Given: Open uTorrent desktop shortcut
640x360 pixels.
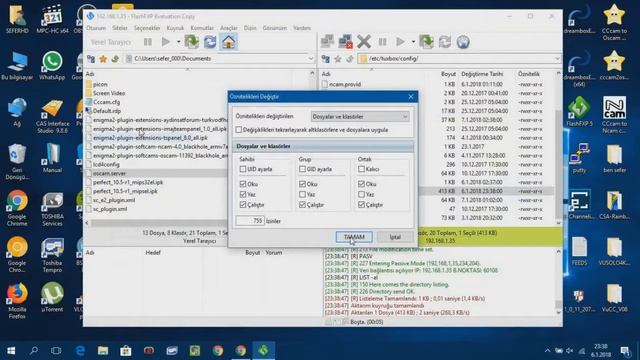Looking at the screenshot, I should 52,297.
